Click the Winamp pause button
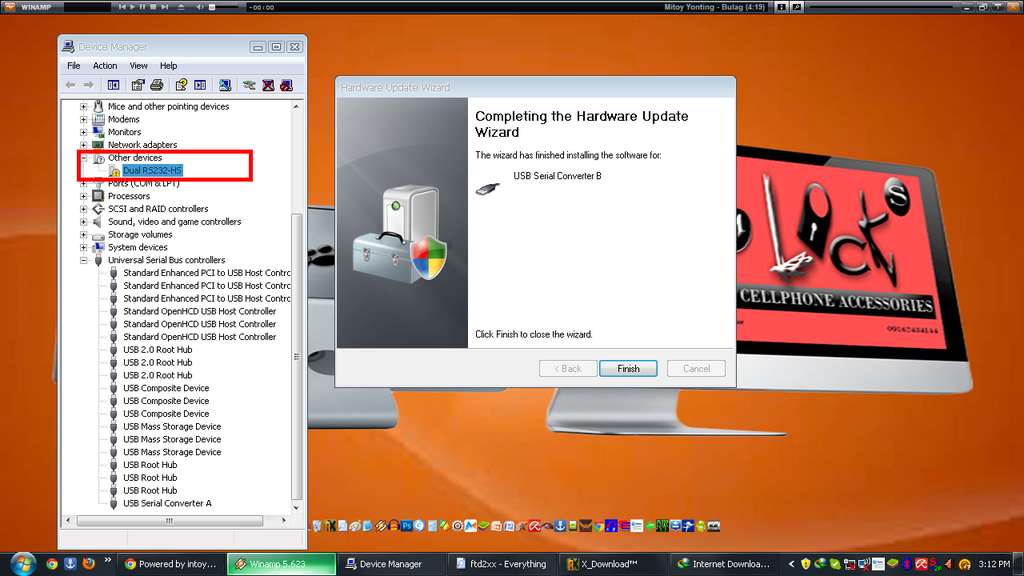Viewport: 1024px width, 576px height. (x=143, y=7)
